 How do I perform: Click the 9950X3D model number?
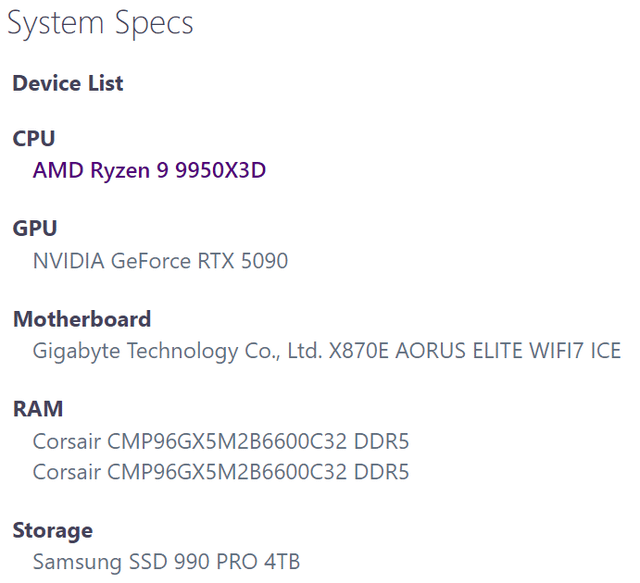click(x=220, y=170)
